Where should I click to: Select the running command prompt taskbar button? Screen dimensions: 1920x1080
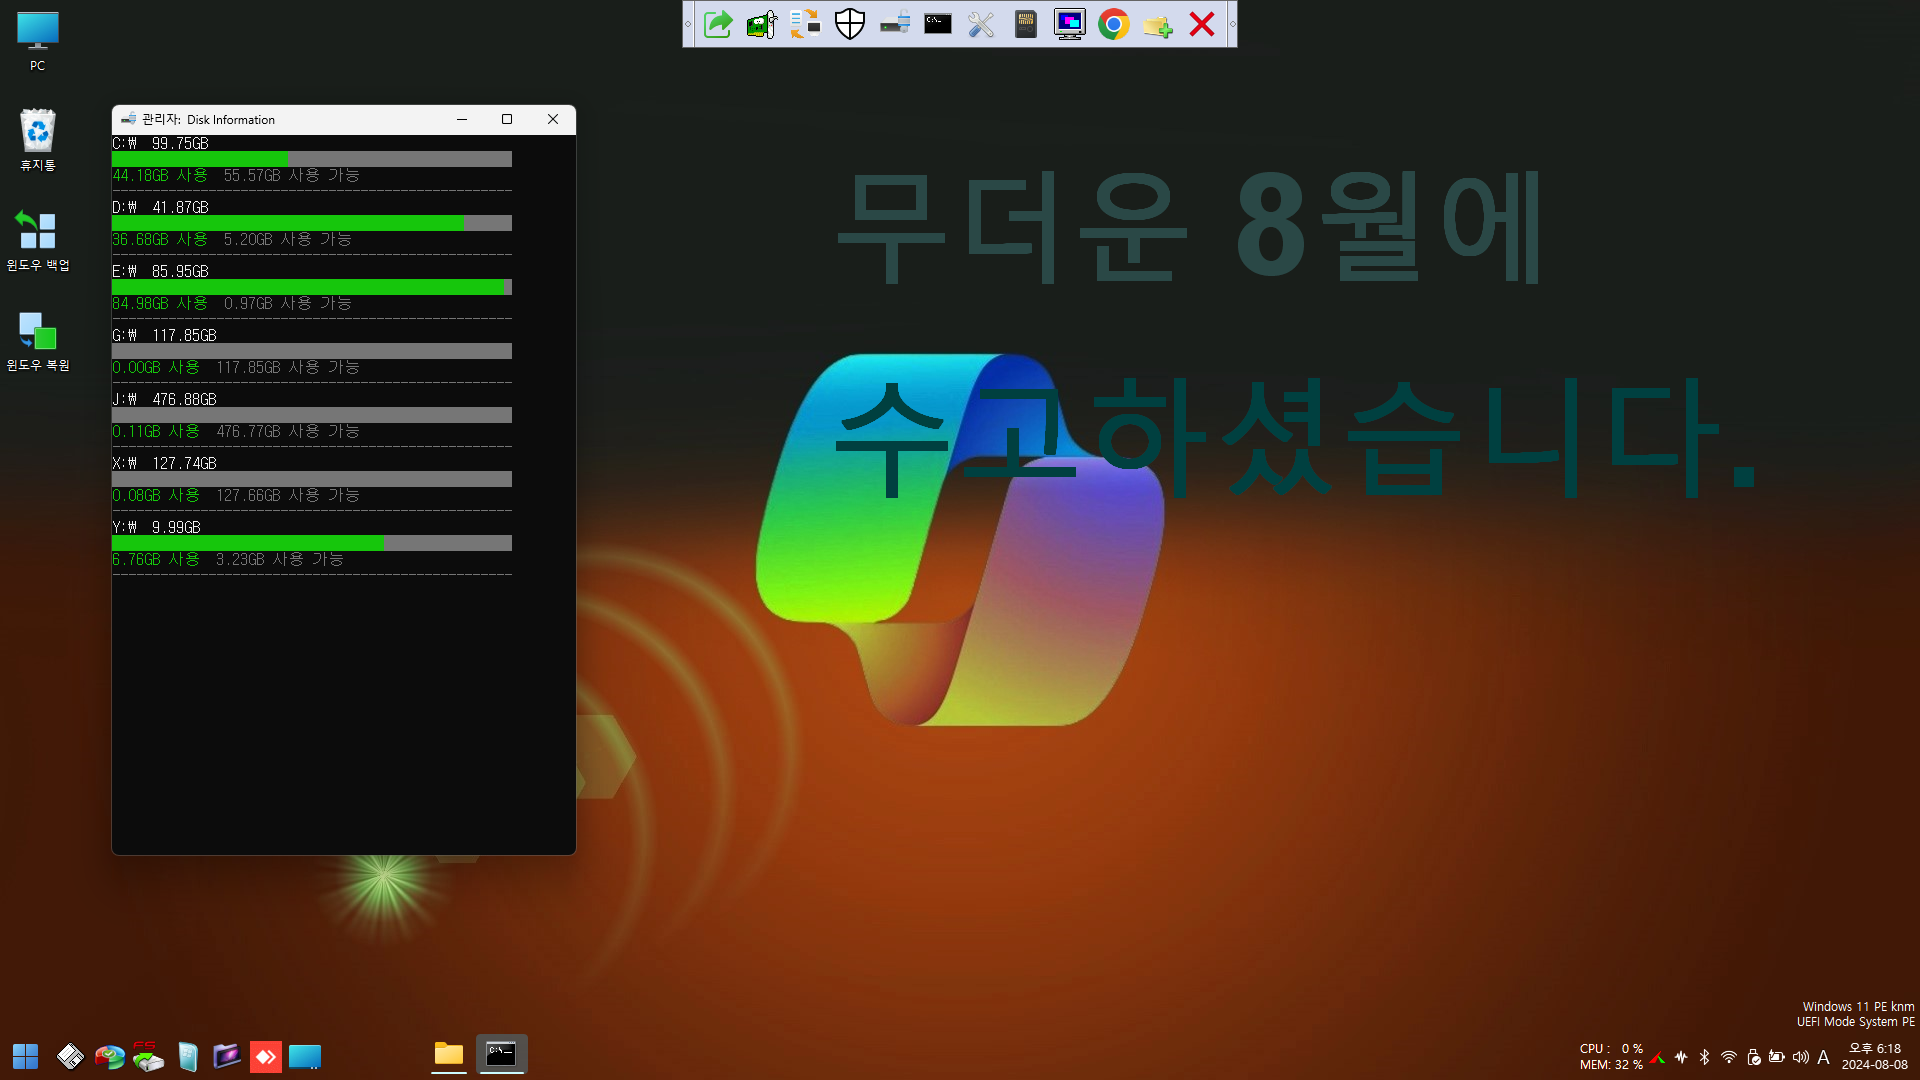(501, 1054)
